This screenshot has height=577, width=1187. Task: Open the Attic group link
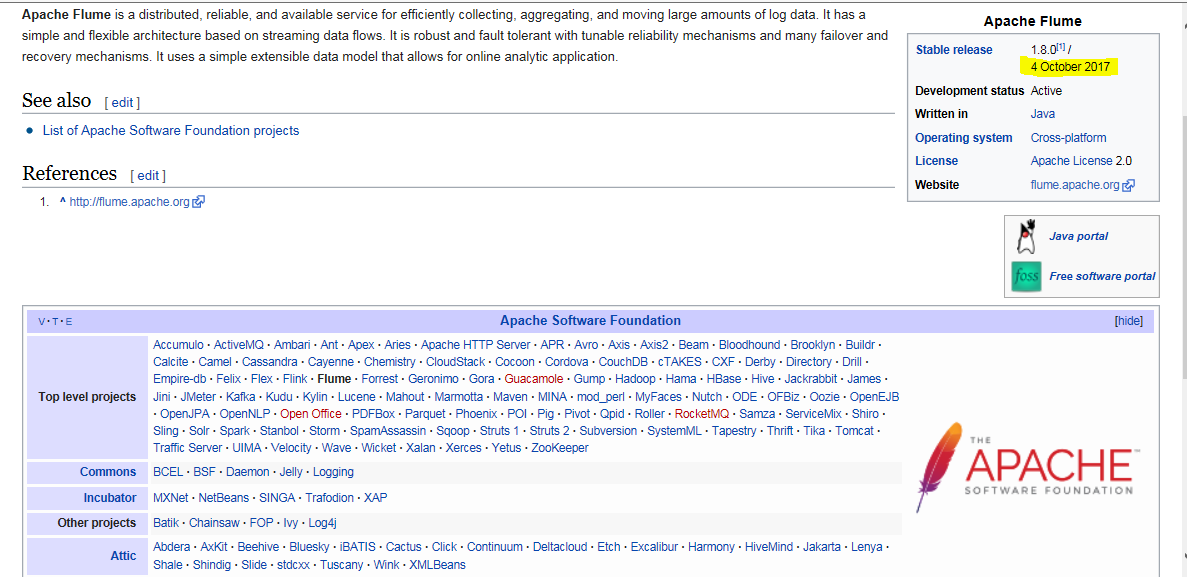click(x=123, y=556)
